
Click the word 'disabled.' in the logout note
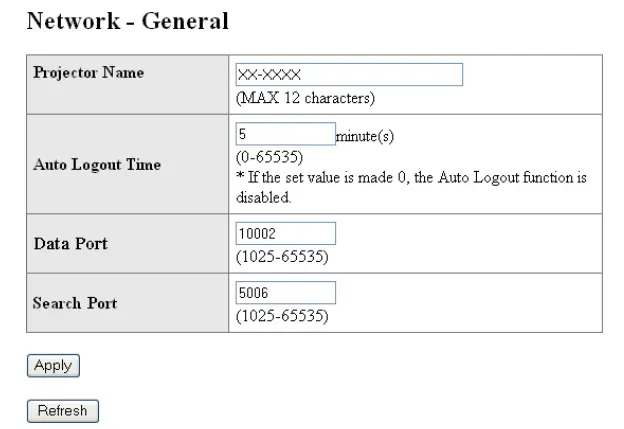[263, 196]
